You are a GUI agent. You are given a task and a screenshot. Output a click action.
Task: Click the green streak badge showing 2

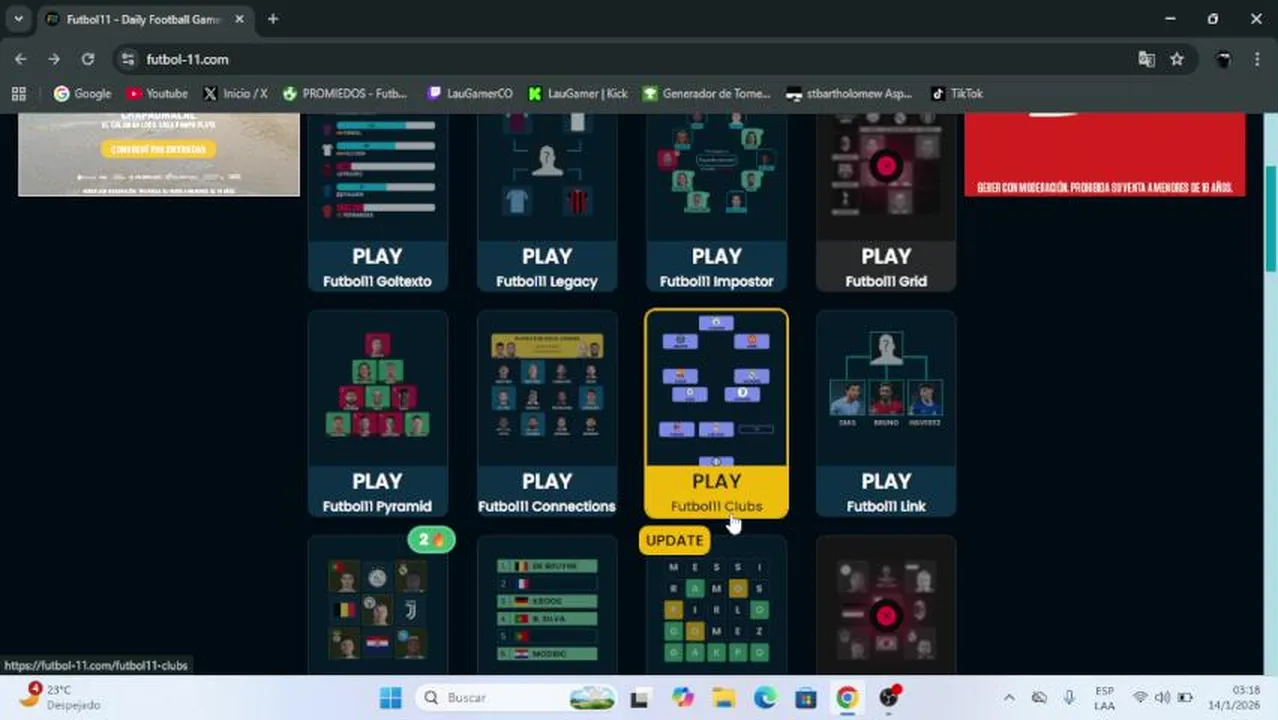coord(431,540)
